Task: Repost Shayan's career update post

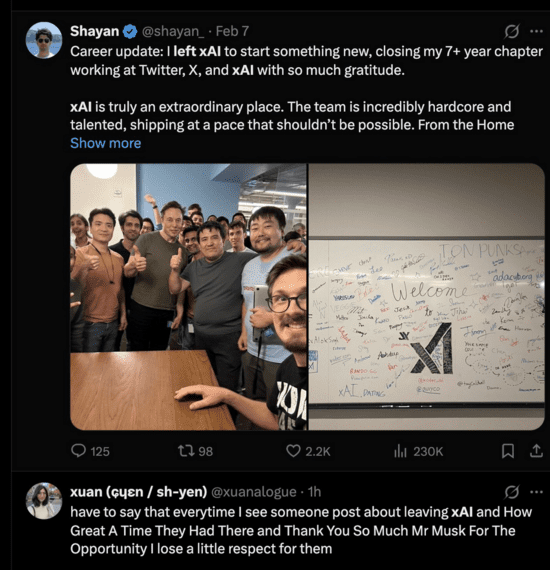Action: click(196, 451)
